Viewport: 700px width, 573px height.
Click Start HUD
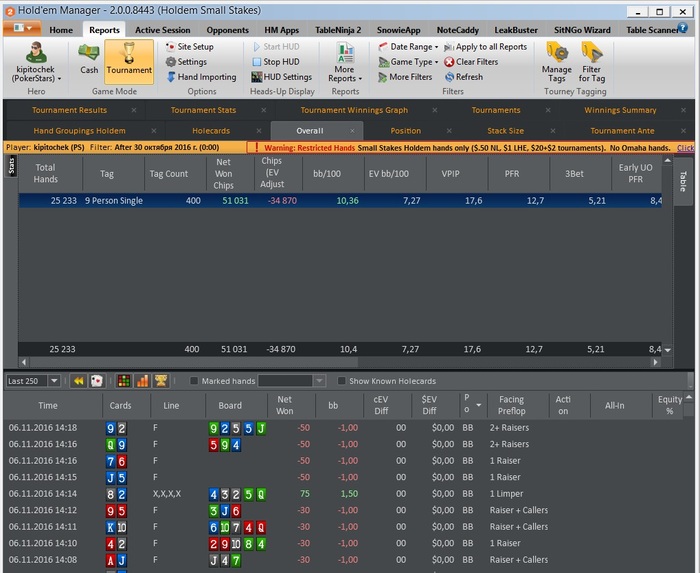pos(276,46)
